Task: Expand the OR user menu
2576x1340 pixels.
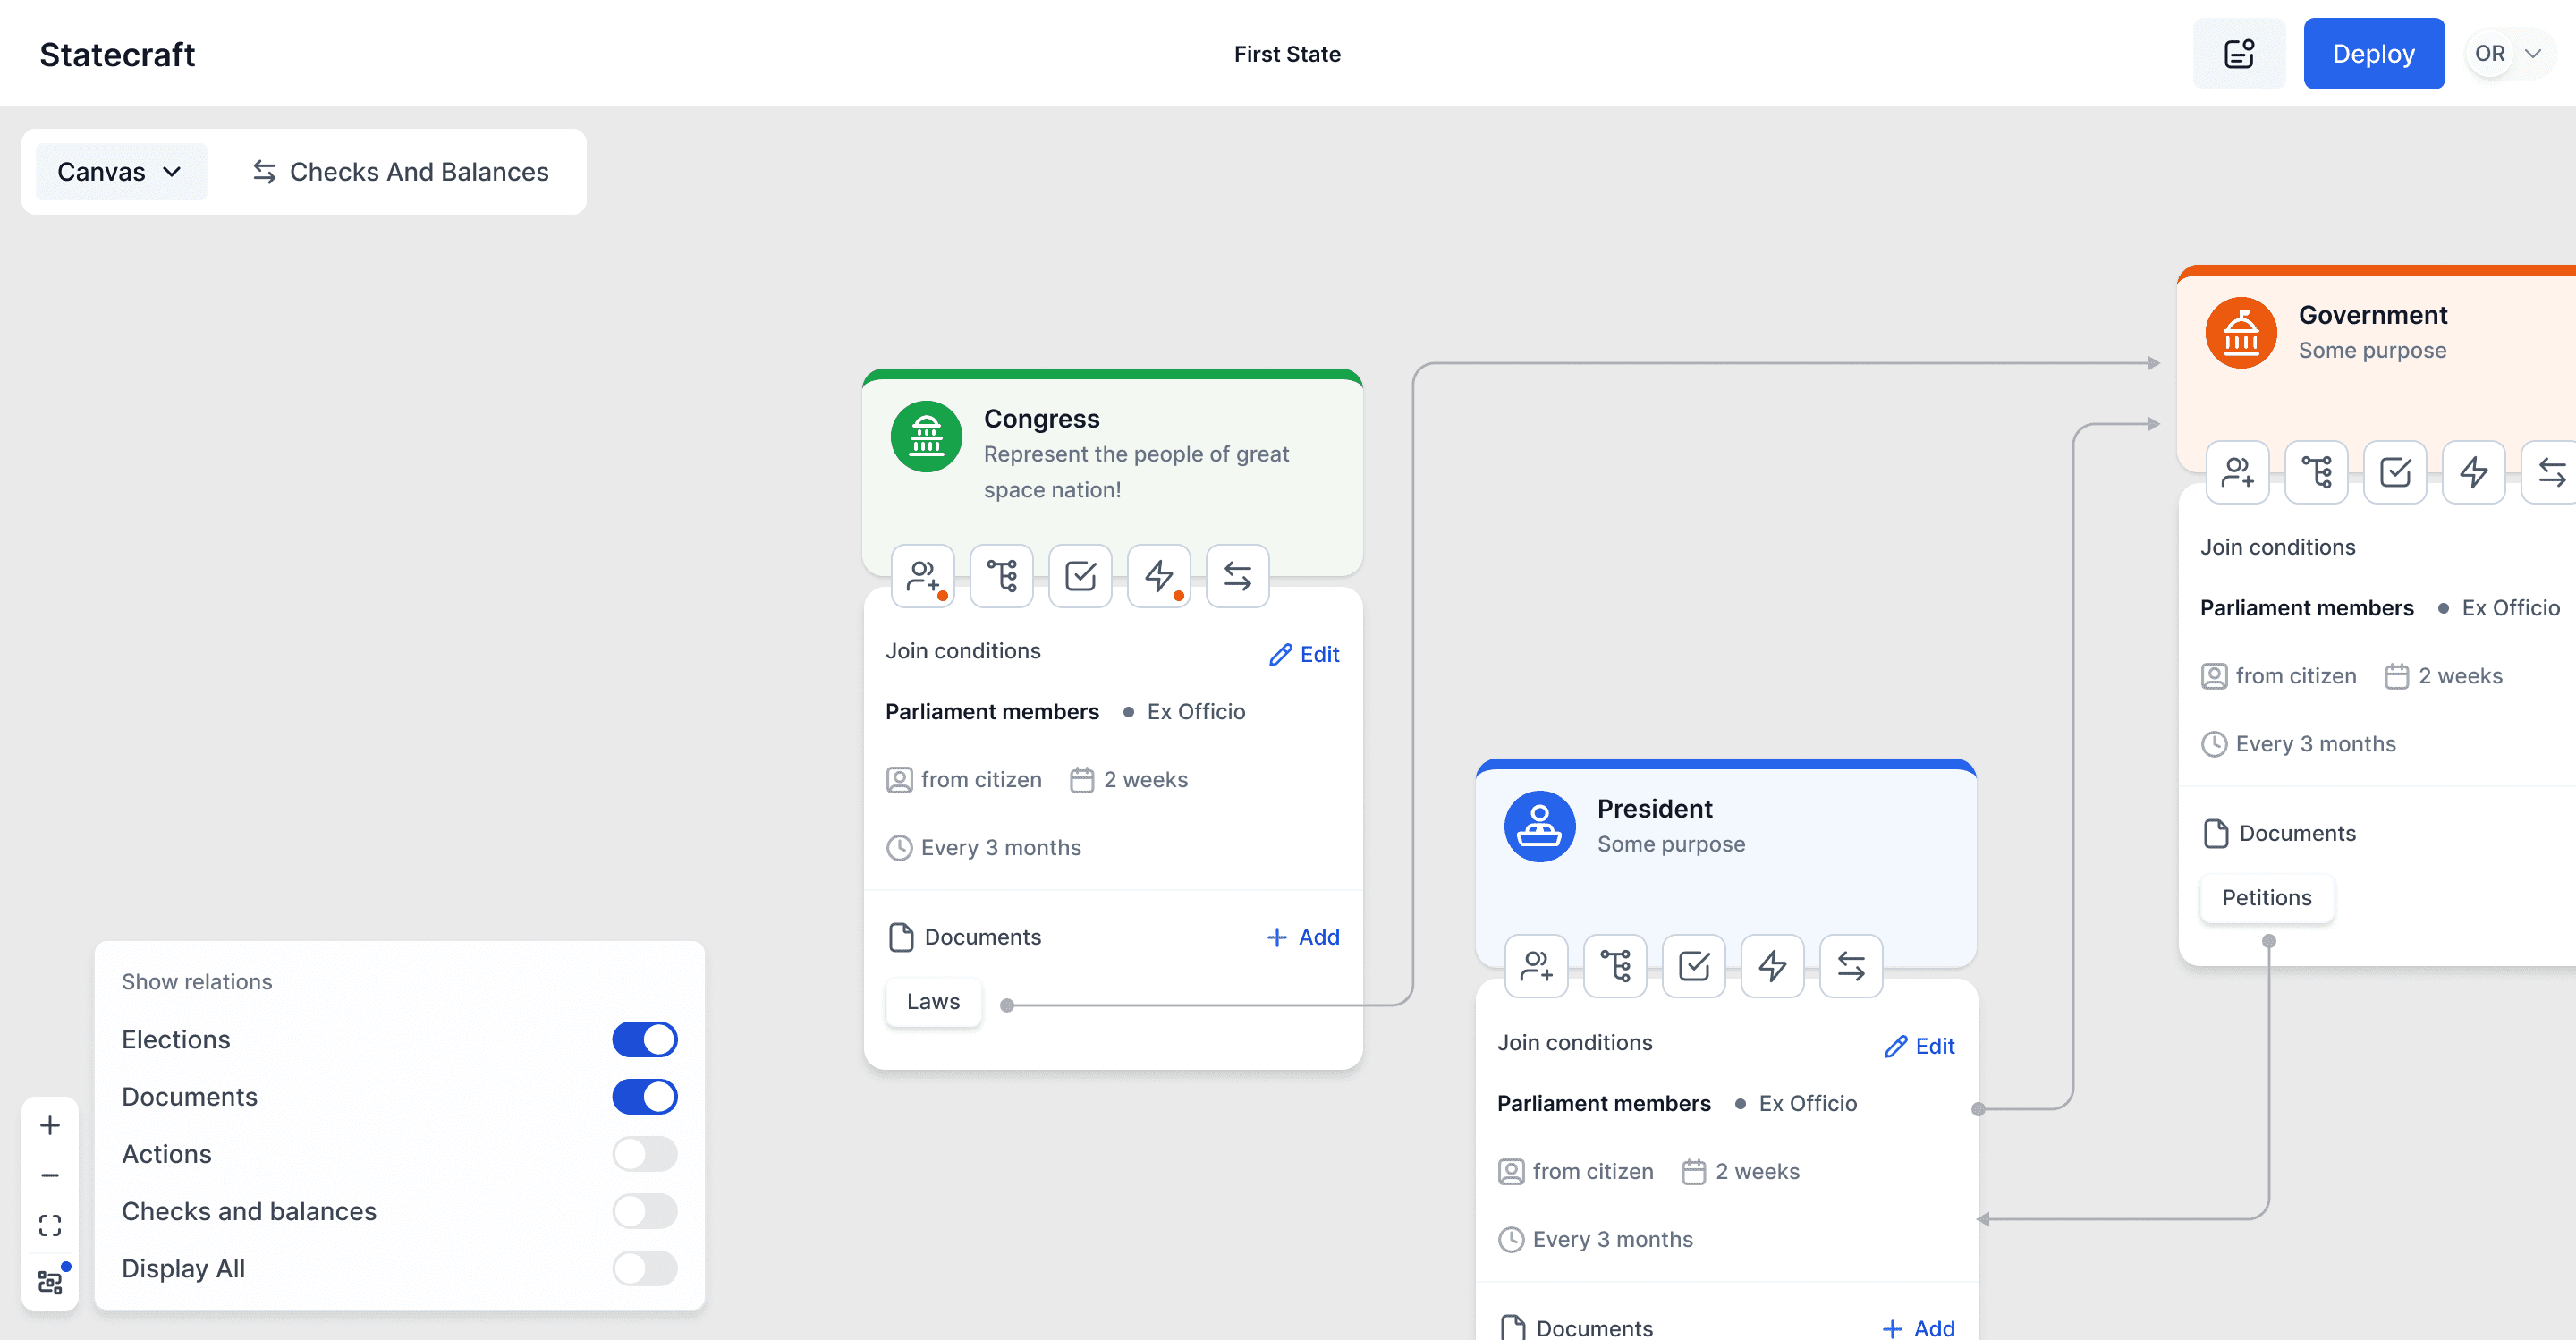Action: tap(2509, 54)
